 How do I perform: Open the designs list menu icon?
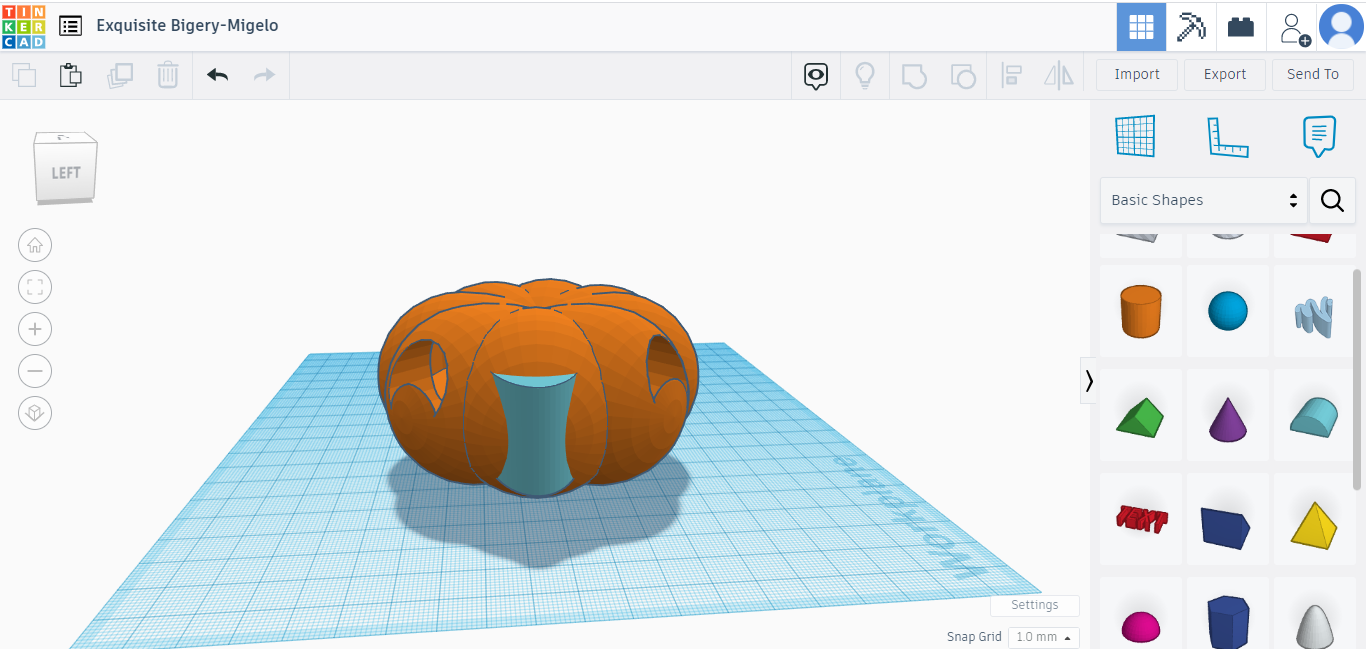point(70,26)
